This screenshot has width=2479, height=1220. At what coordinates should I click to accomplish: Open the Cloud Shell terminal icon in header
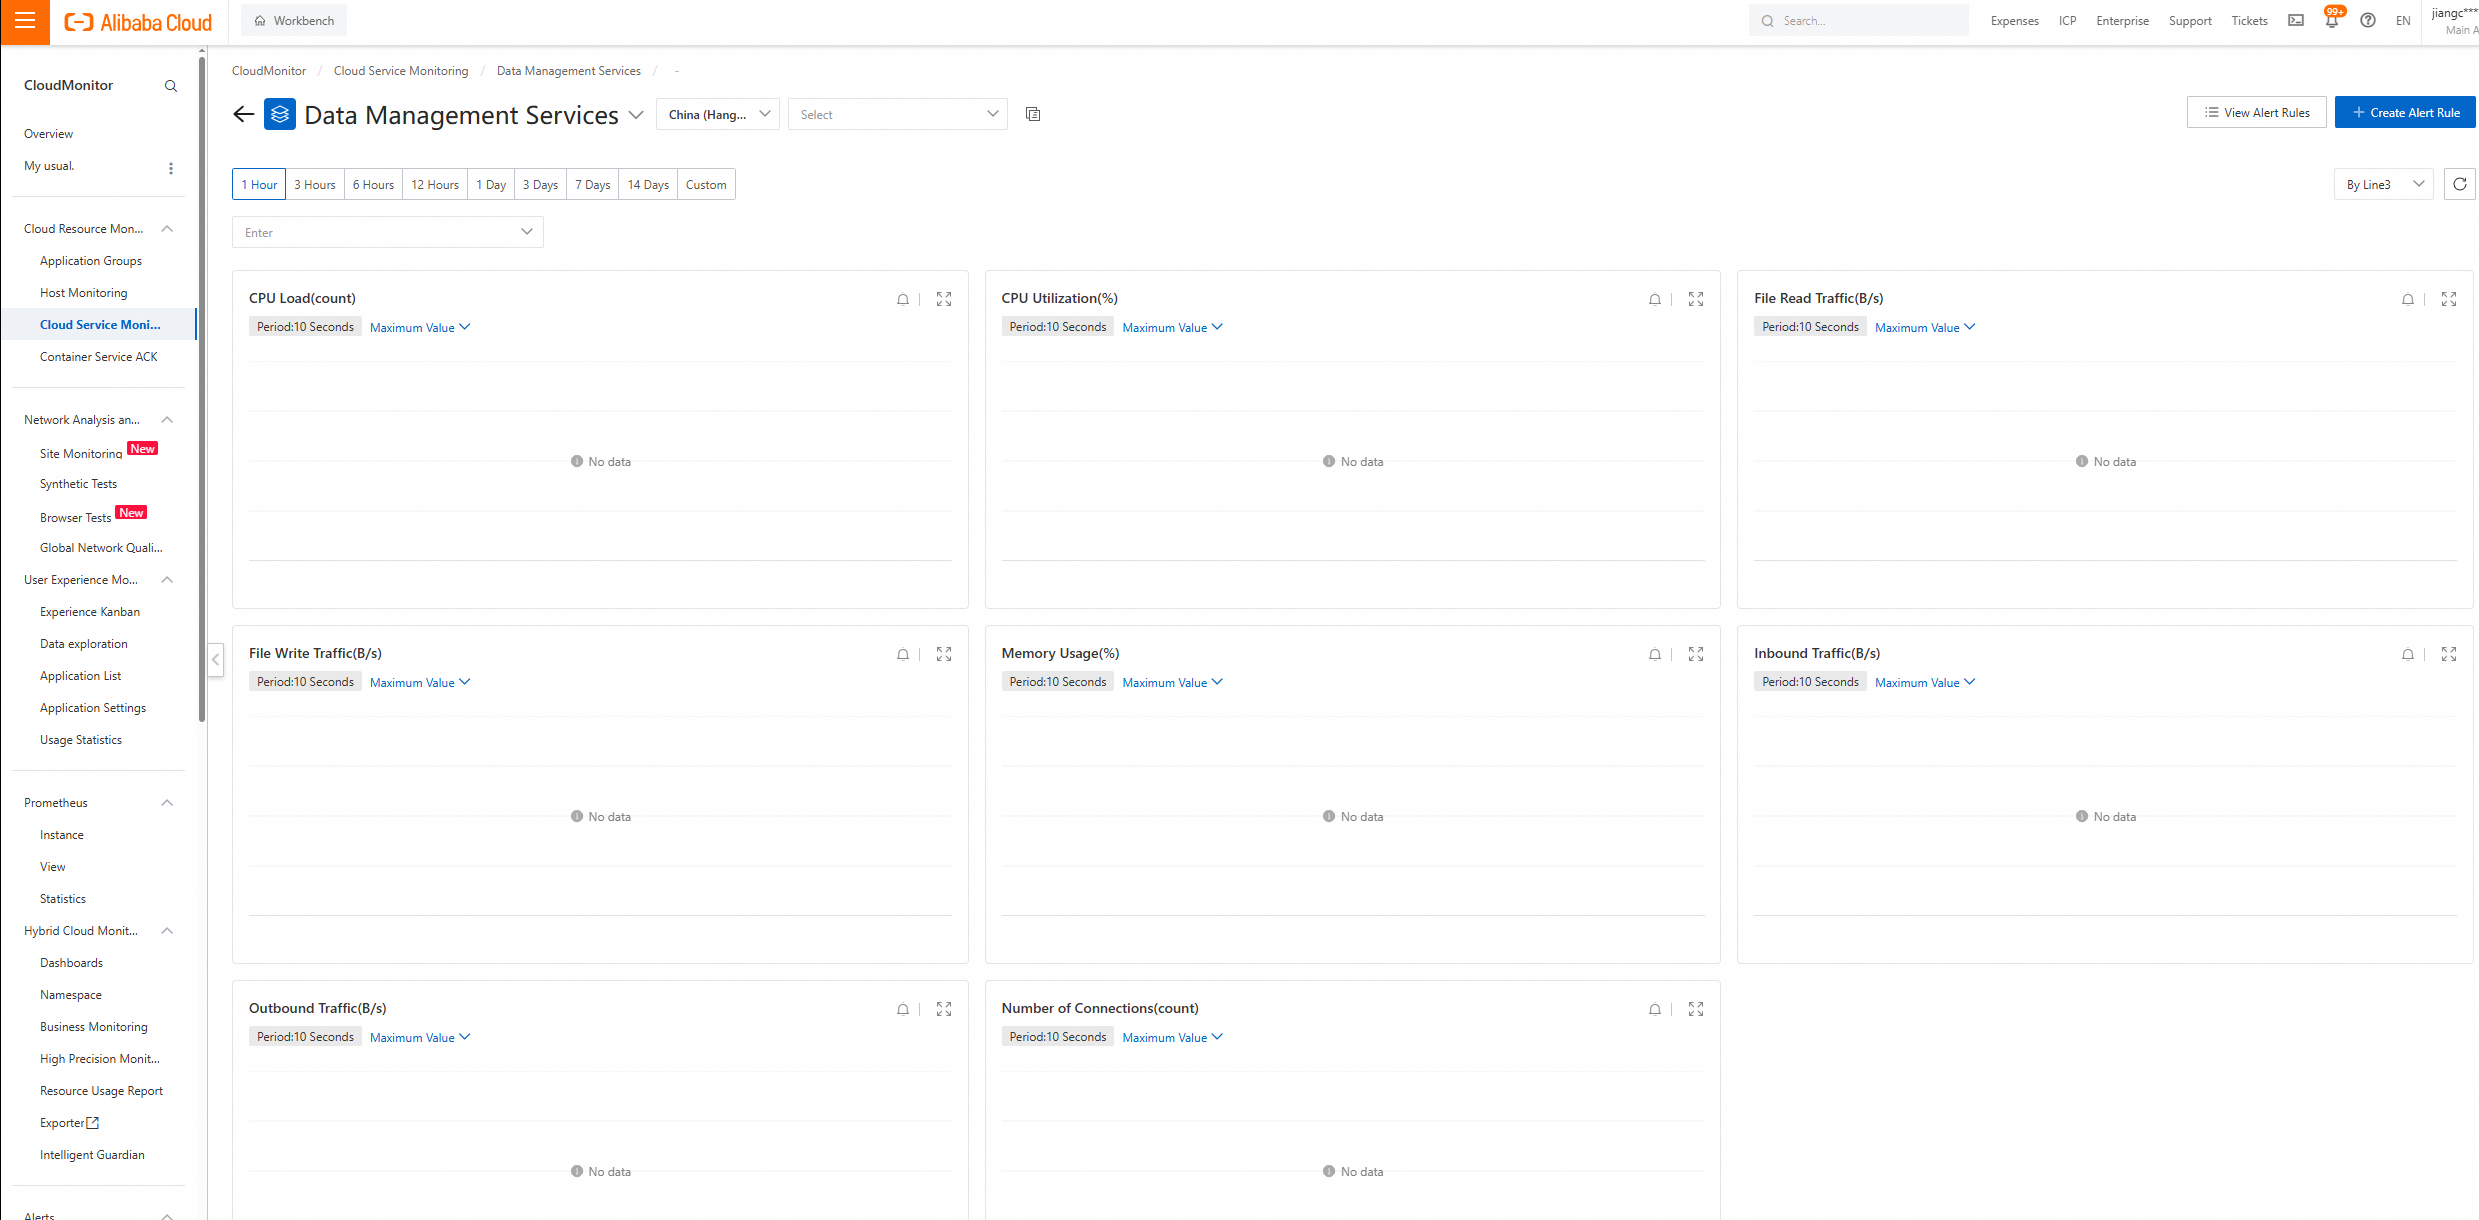(x=2296, y=21)
